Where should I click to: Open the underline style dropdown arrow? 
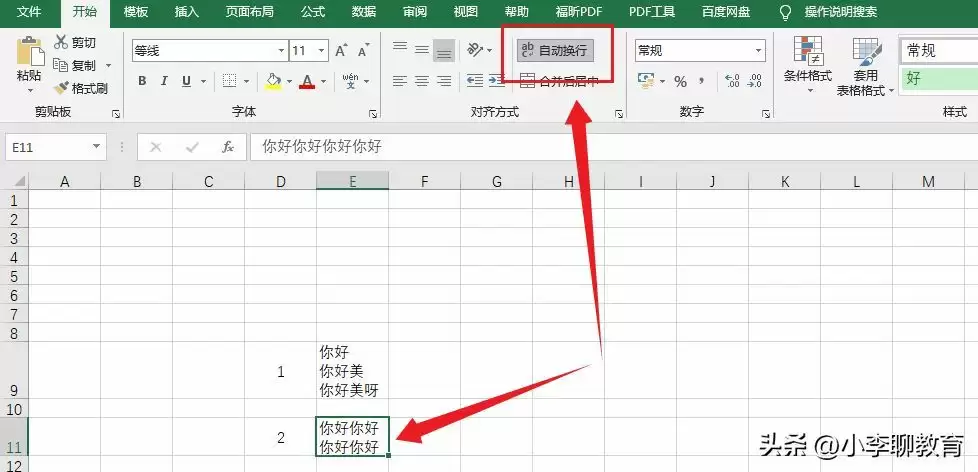(203, 82)
